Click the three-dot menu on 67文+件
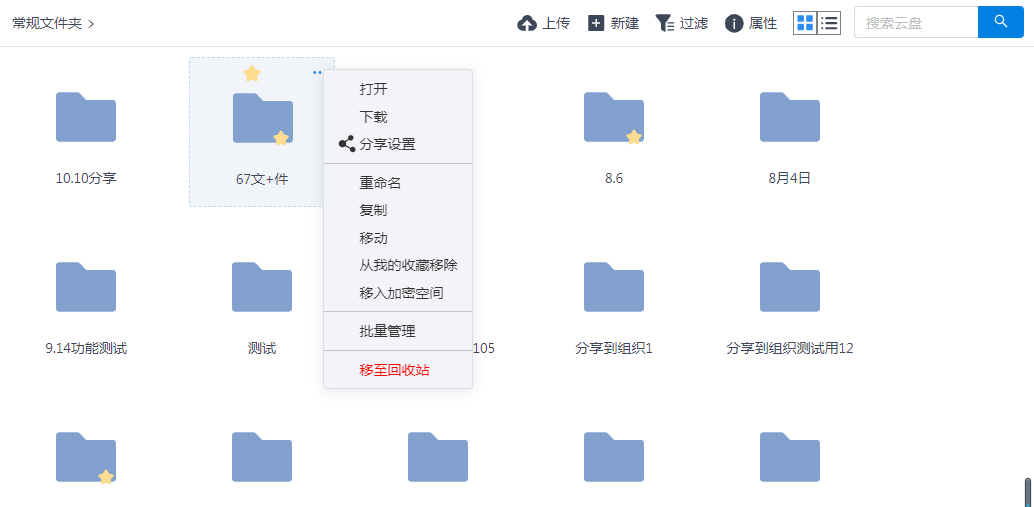 317,73
